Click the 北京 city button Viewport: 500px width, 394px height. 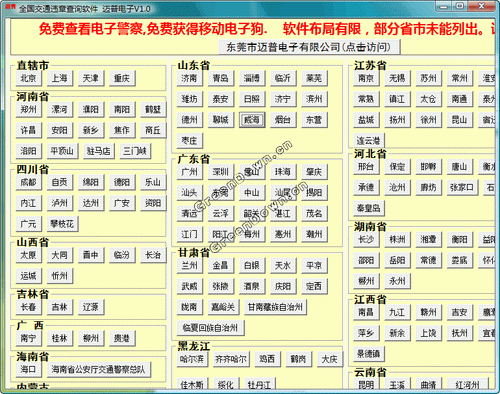pos(28,78)
